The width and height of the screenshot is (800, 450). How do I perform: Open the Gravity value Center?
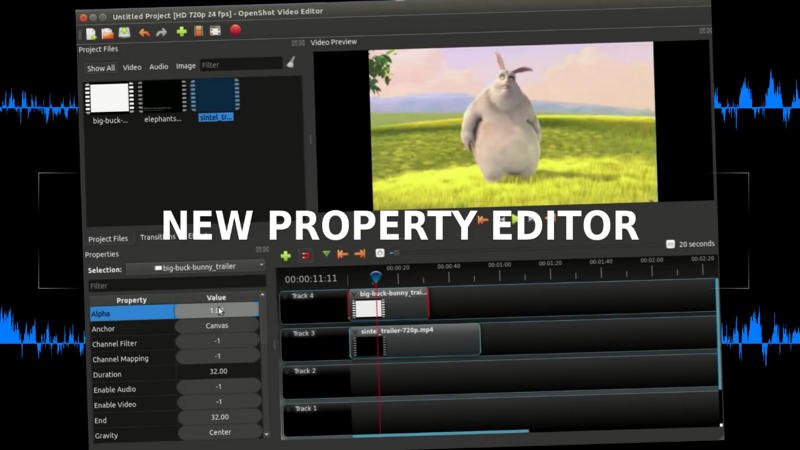(x=221, y=432)
